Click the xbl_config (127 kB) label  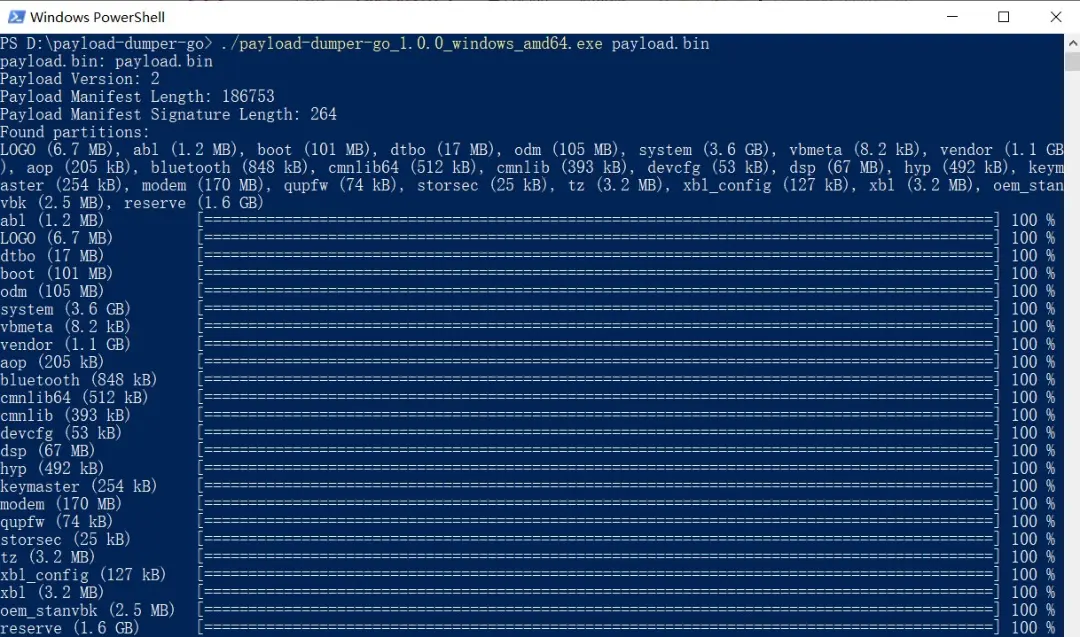[x=83, y=574]
